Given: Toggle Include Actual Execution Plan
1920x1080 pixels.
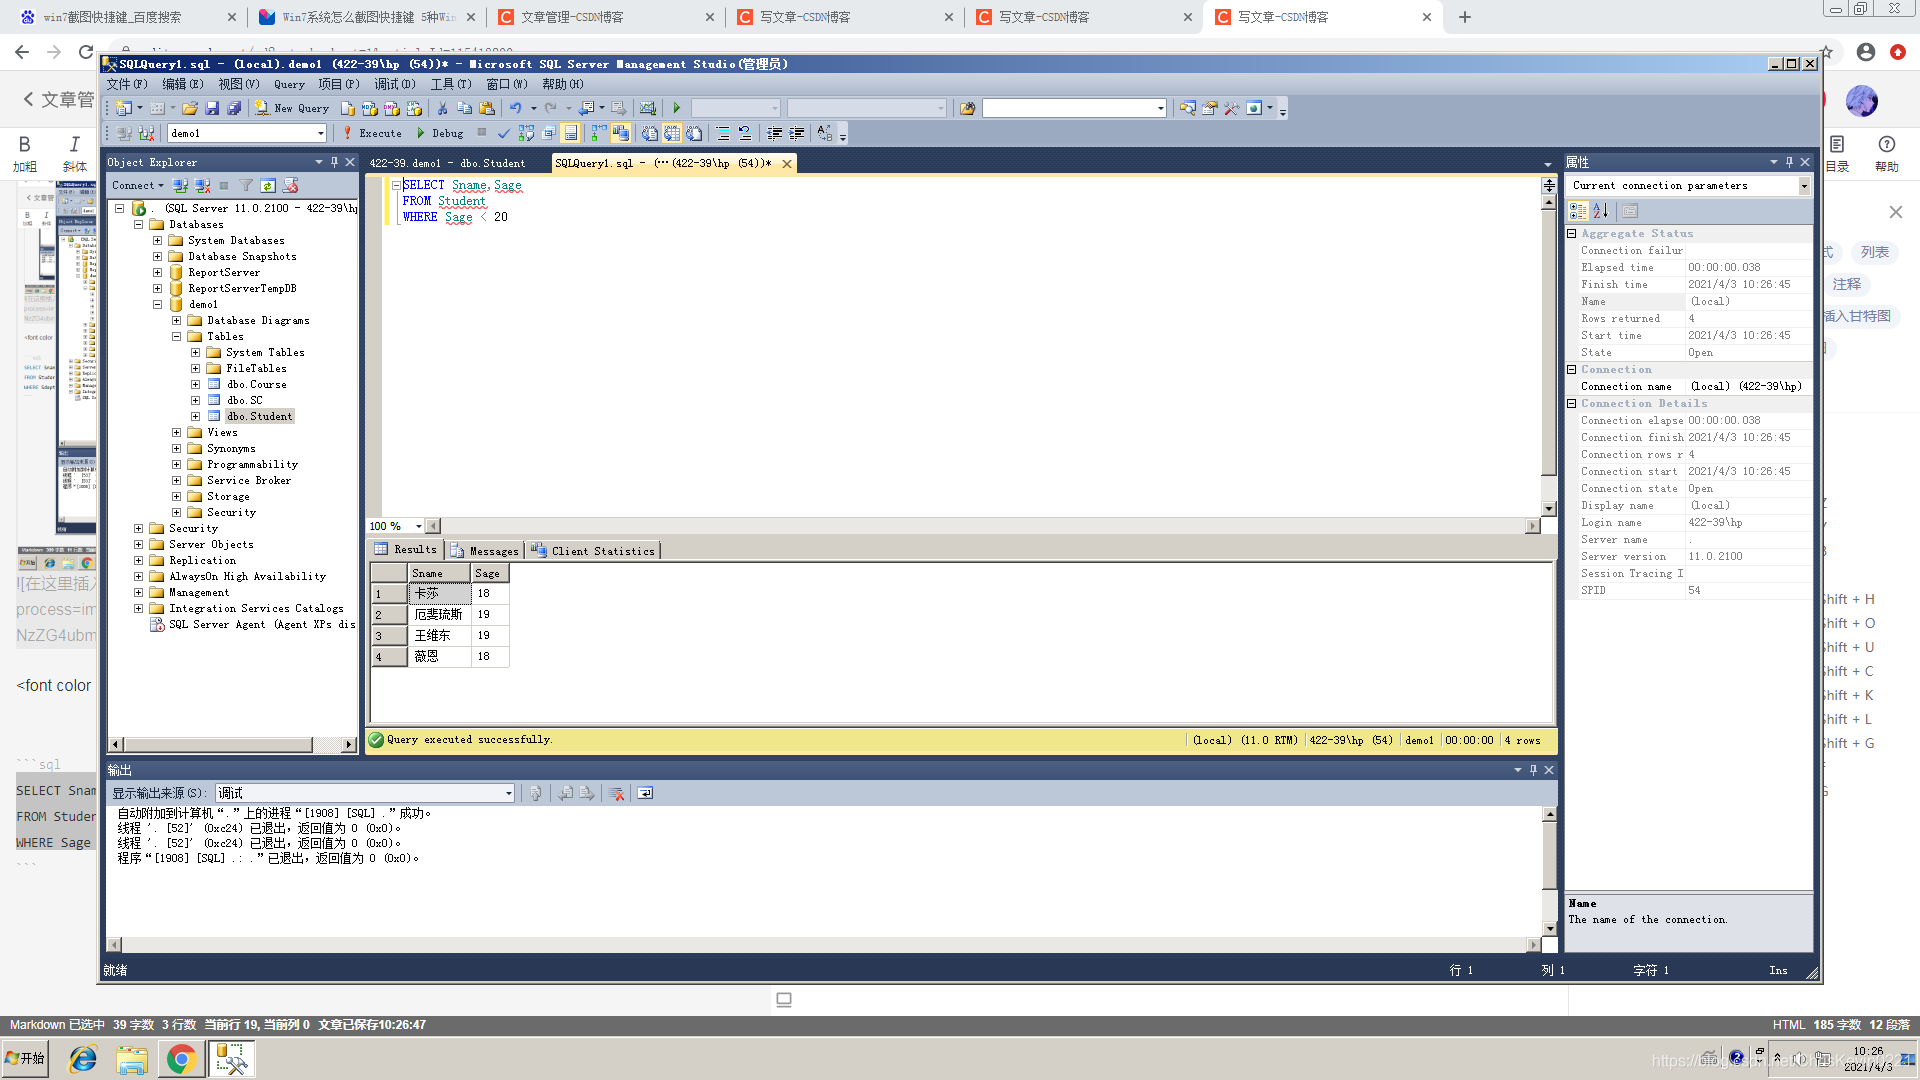Looking at the screenshot, I should [599, 133].
